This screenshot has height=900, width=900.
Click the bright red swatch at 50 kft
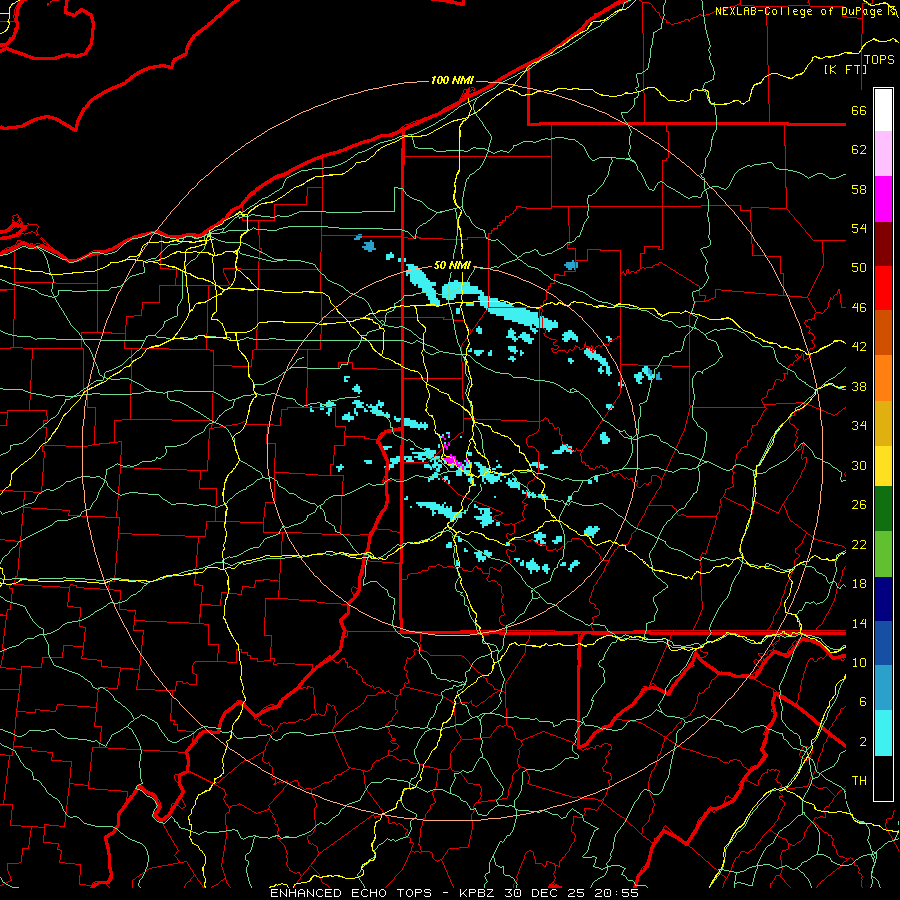883,288
